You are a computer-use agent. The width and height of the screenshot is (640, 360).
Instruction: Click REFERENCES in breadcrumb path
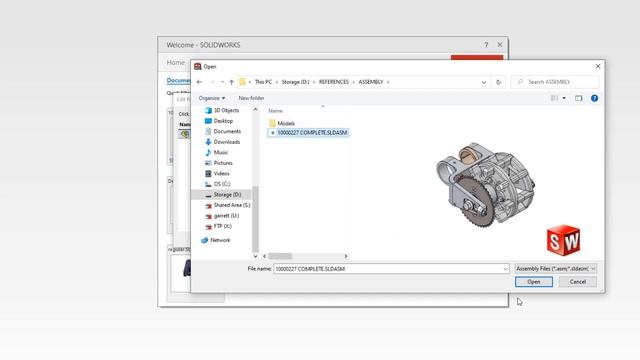(x=334, y=82)
